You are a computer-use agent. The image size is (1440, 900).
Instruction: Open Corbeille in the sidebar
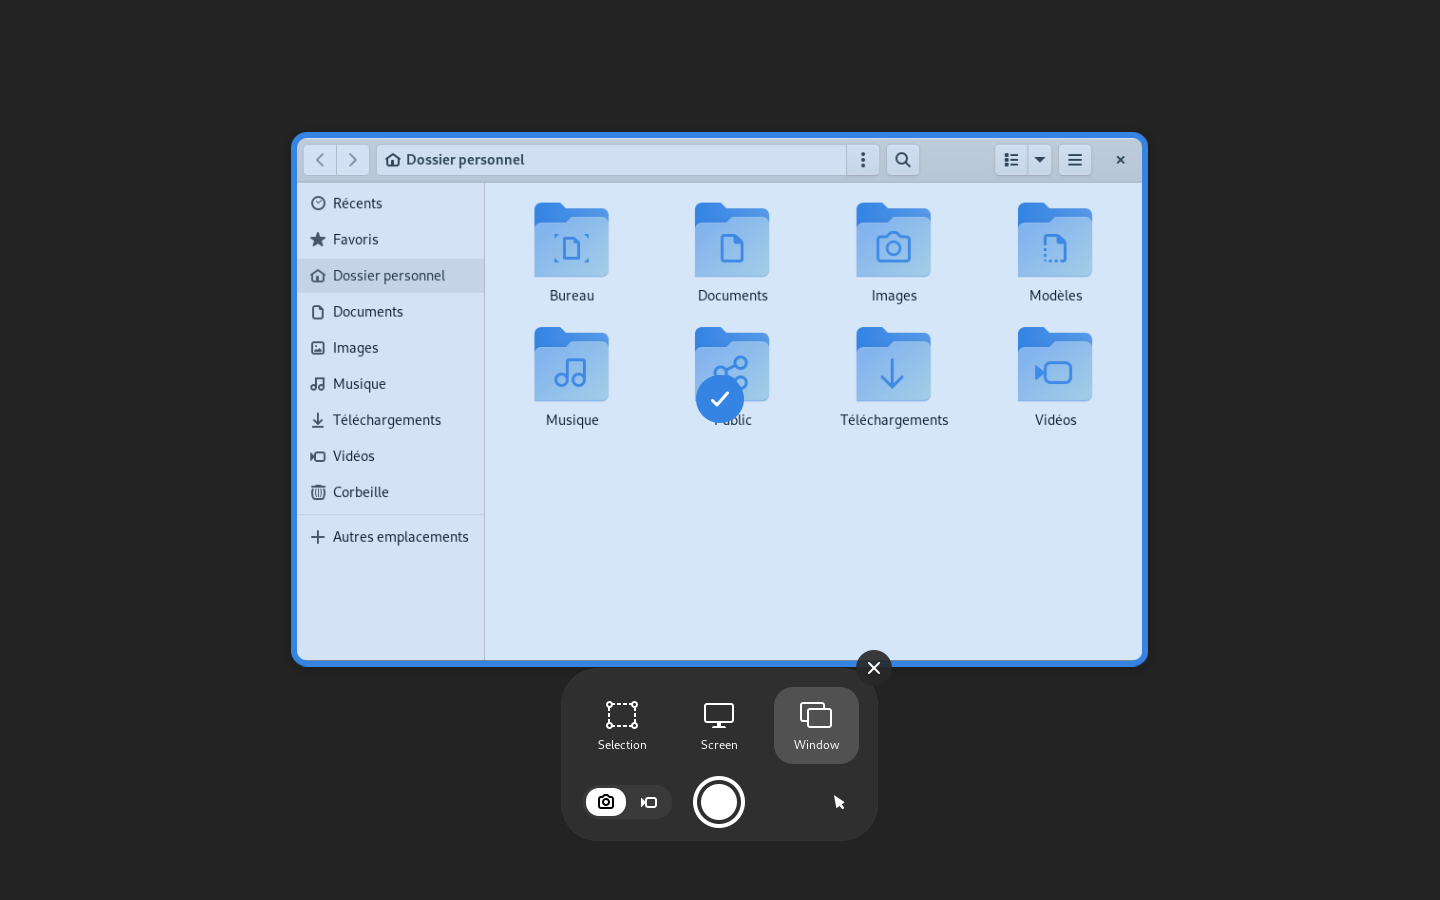coord(391,491)
